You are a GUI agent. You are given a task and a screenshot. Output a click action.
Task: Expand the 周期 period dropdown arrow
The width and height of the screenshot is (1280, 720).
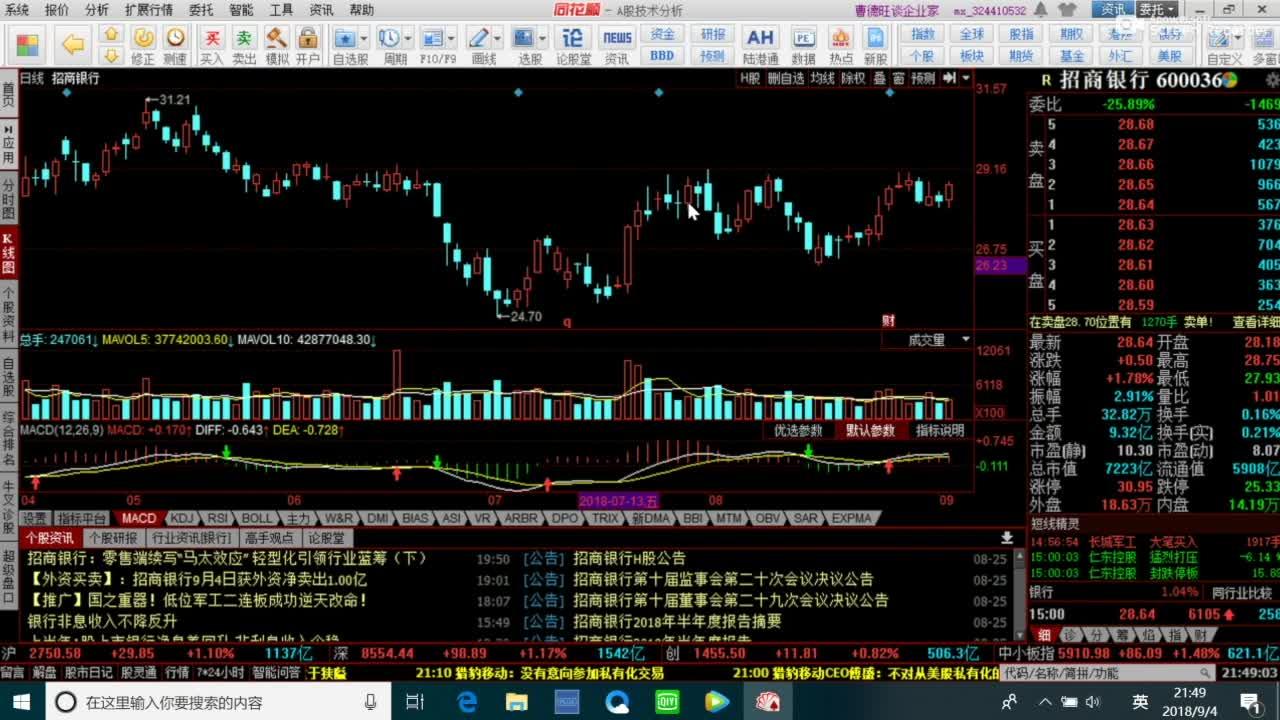pyautogui.click(x=410, y=38)
